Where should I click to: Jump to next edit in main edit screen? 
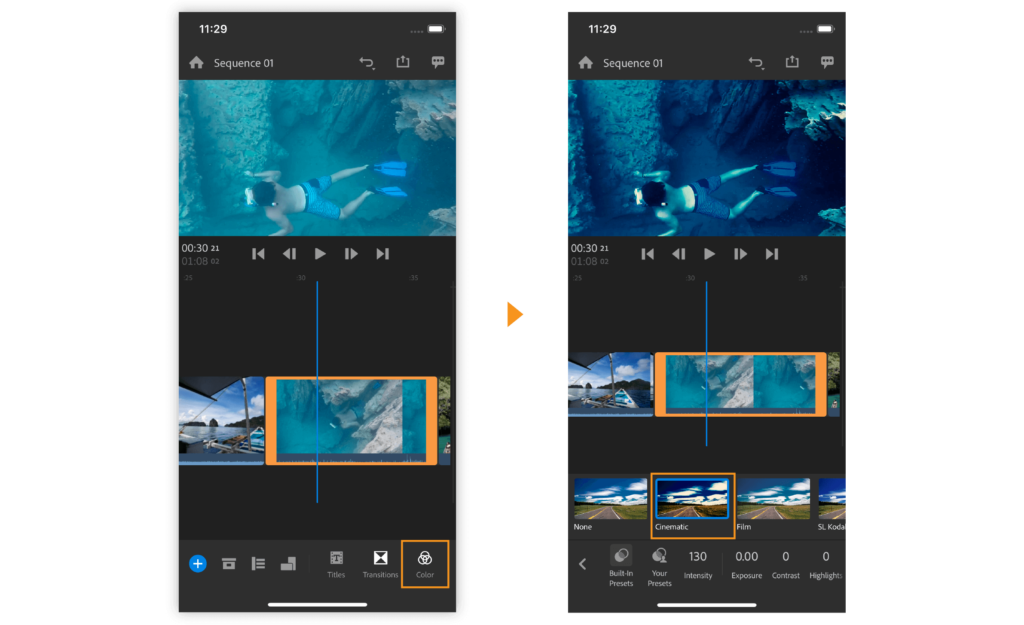pyautogui.click(x=383, y=254)
